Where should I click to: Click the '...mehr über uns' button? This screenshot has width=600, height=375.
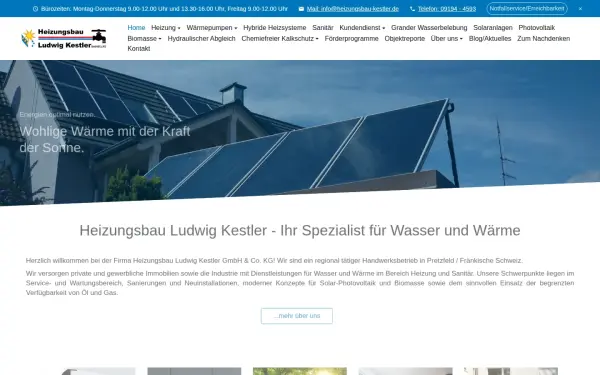(297, 316)
